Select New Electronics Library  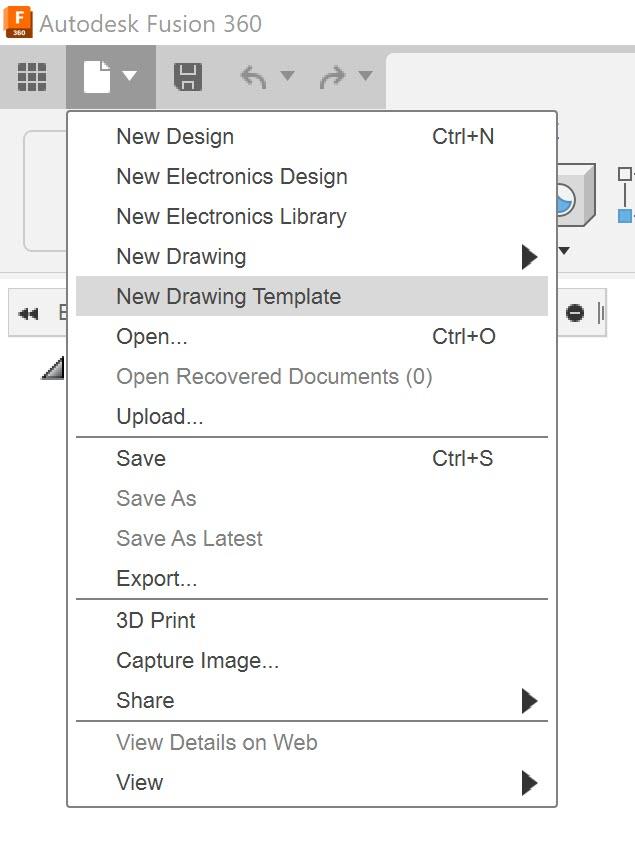pos(231,217)
